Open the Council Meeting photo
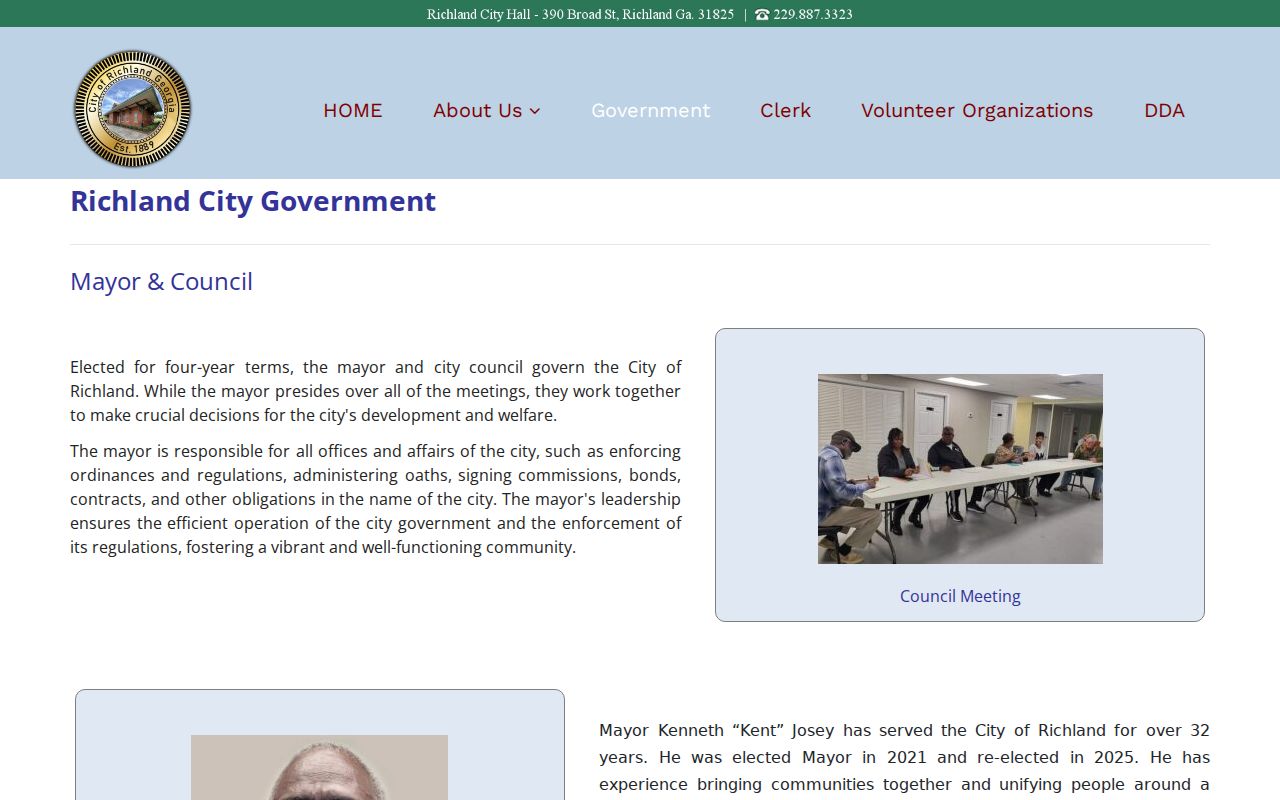Screen dimensions: 1280x800 click(960, 469)
